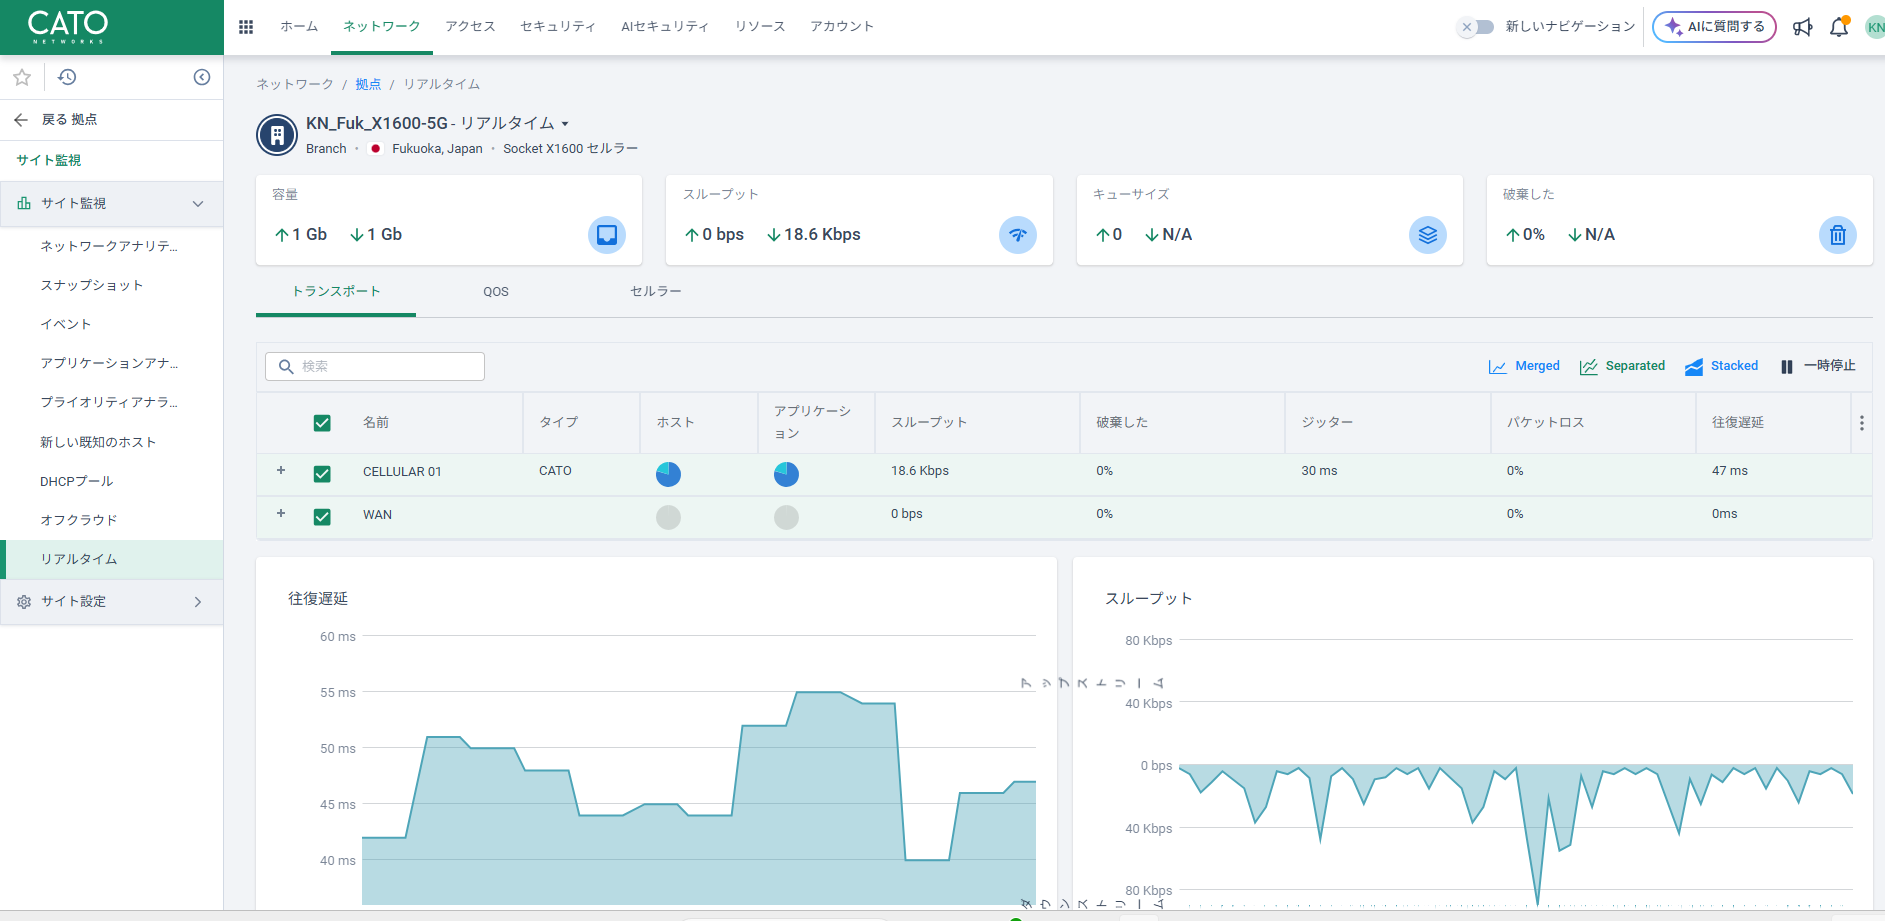Screen dimensions: 1885x921
Task: Open アプリケーションアナリティクス in sidebar
Action: (109, 364)
